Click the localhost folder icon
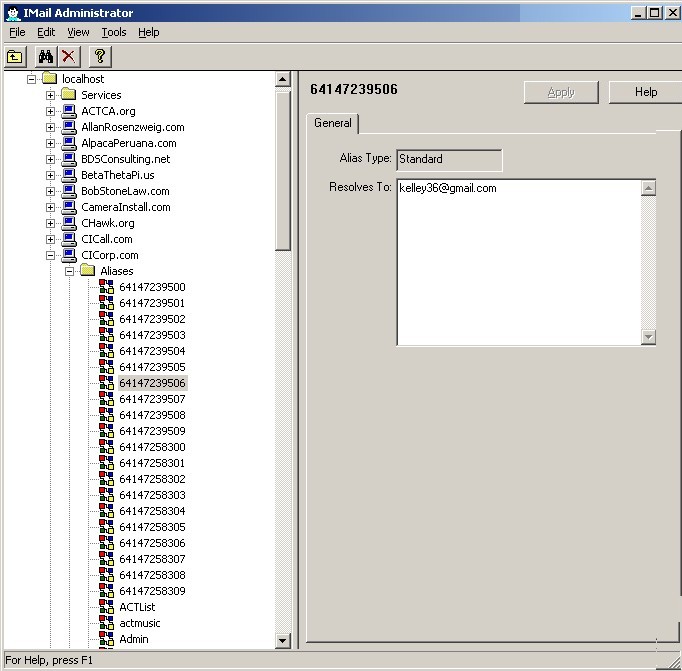Image resolution: width=682 pixels, height=671 pixels. pos(50,78)
